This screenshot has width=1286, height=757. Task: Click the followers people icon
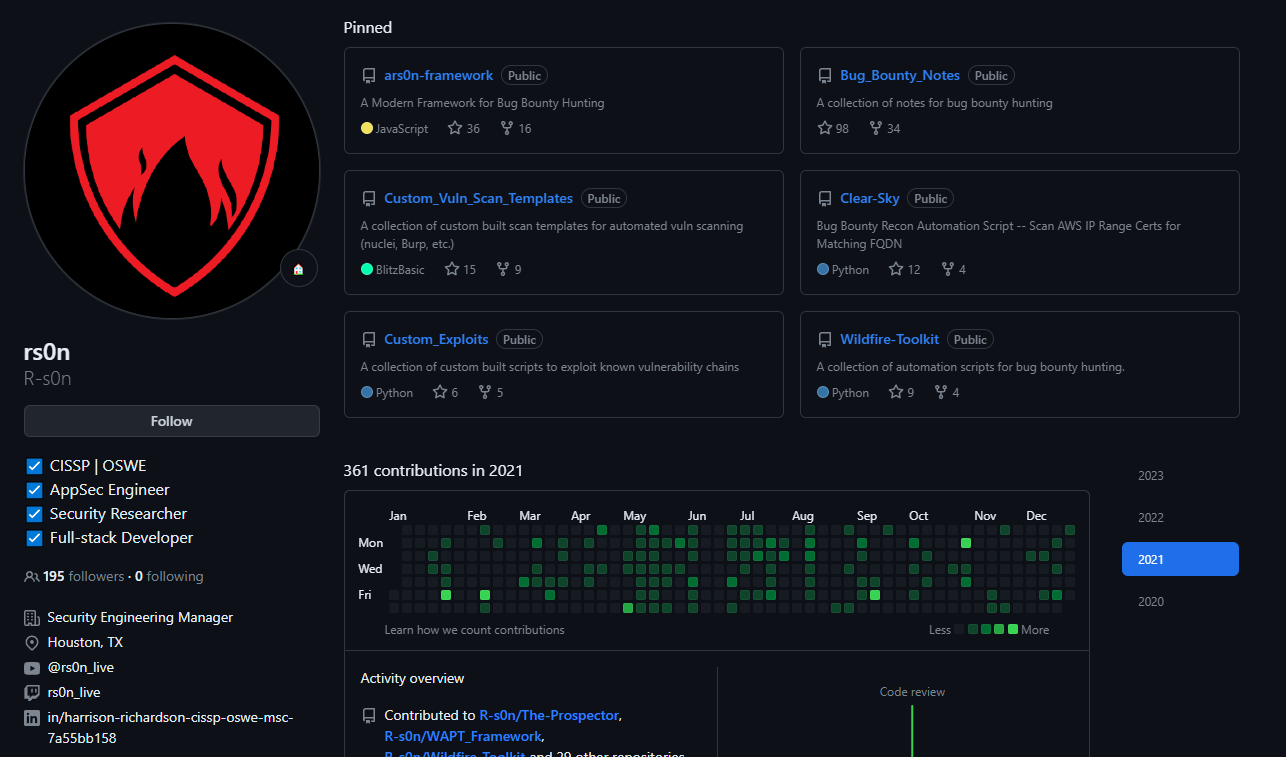(31, 577)
